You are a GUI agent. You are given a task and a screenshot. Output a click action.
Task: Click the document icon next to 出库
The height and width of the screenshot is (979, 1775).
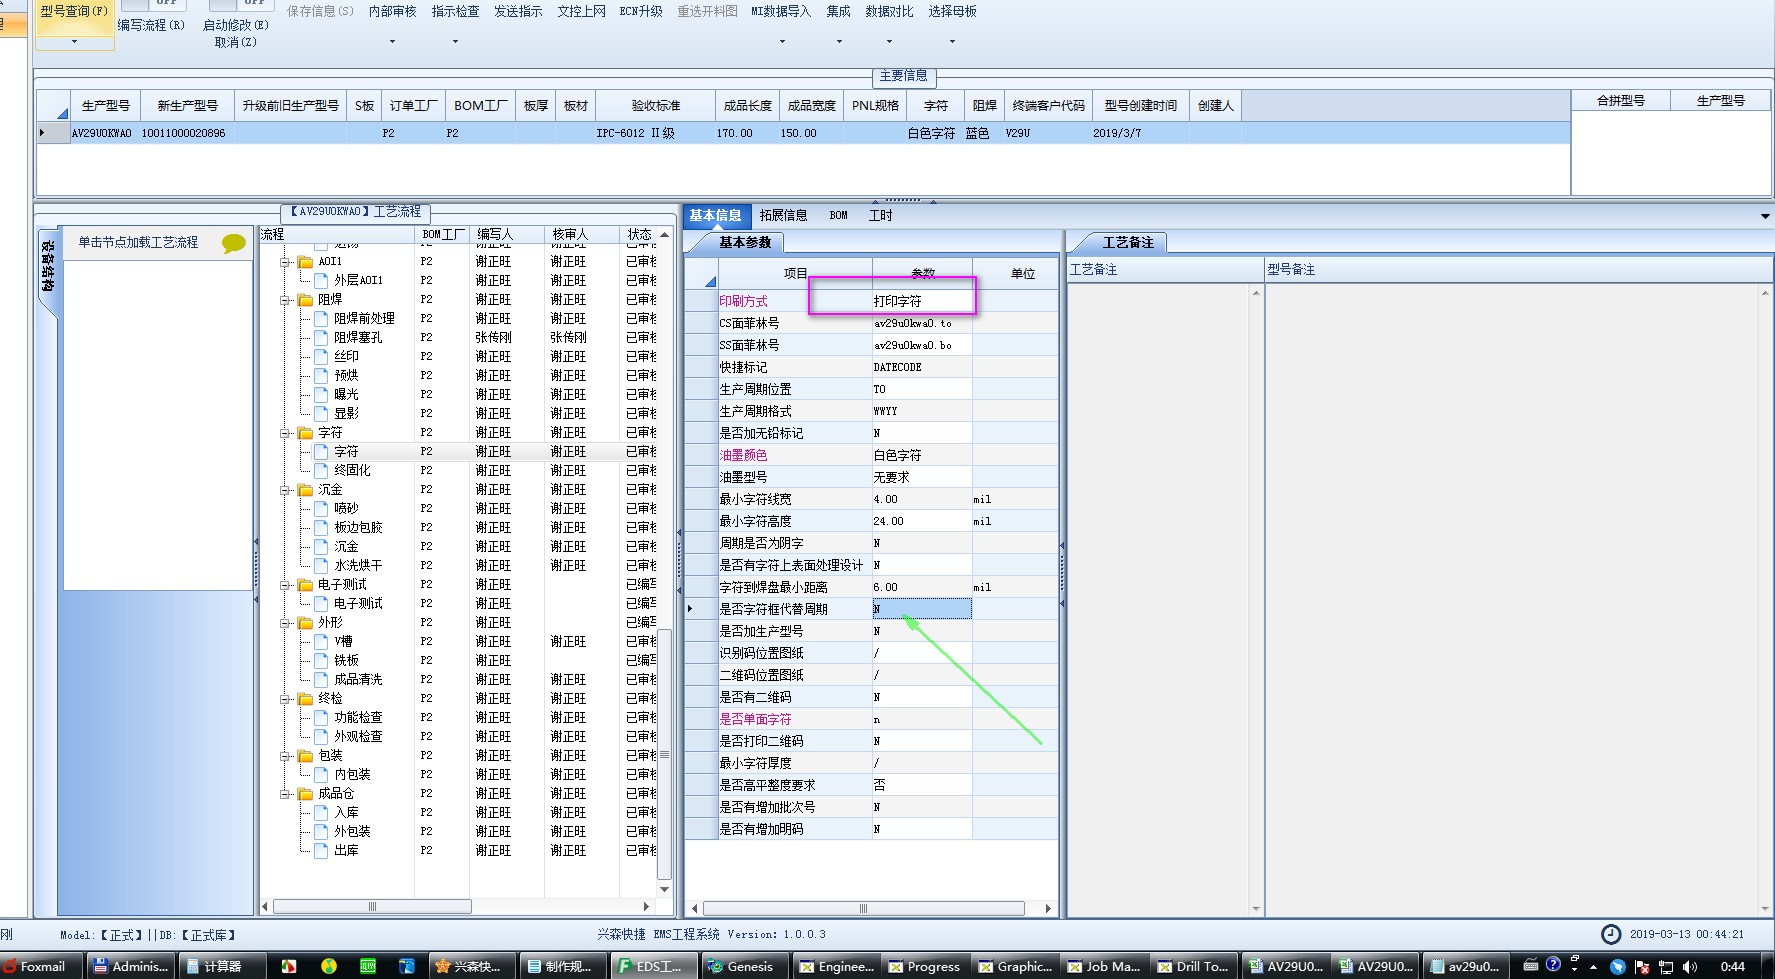tap(322, 850)
